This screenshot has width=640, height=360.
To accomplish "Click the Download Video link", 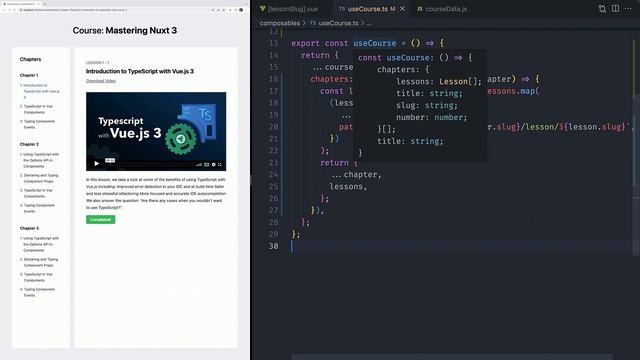I will 101,81.
